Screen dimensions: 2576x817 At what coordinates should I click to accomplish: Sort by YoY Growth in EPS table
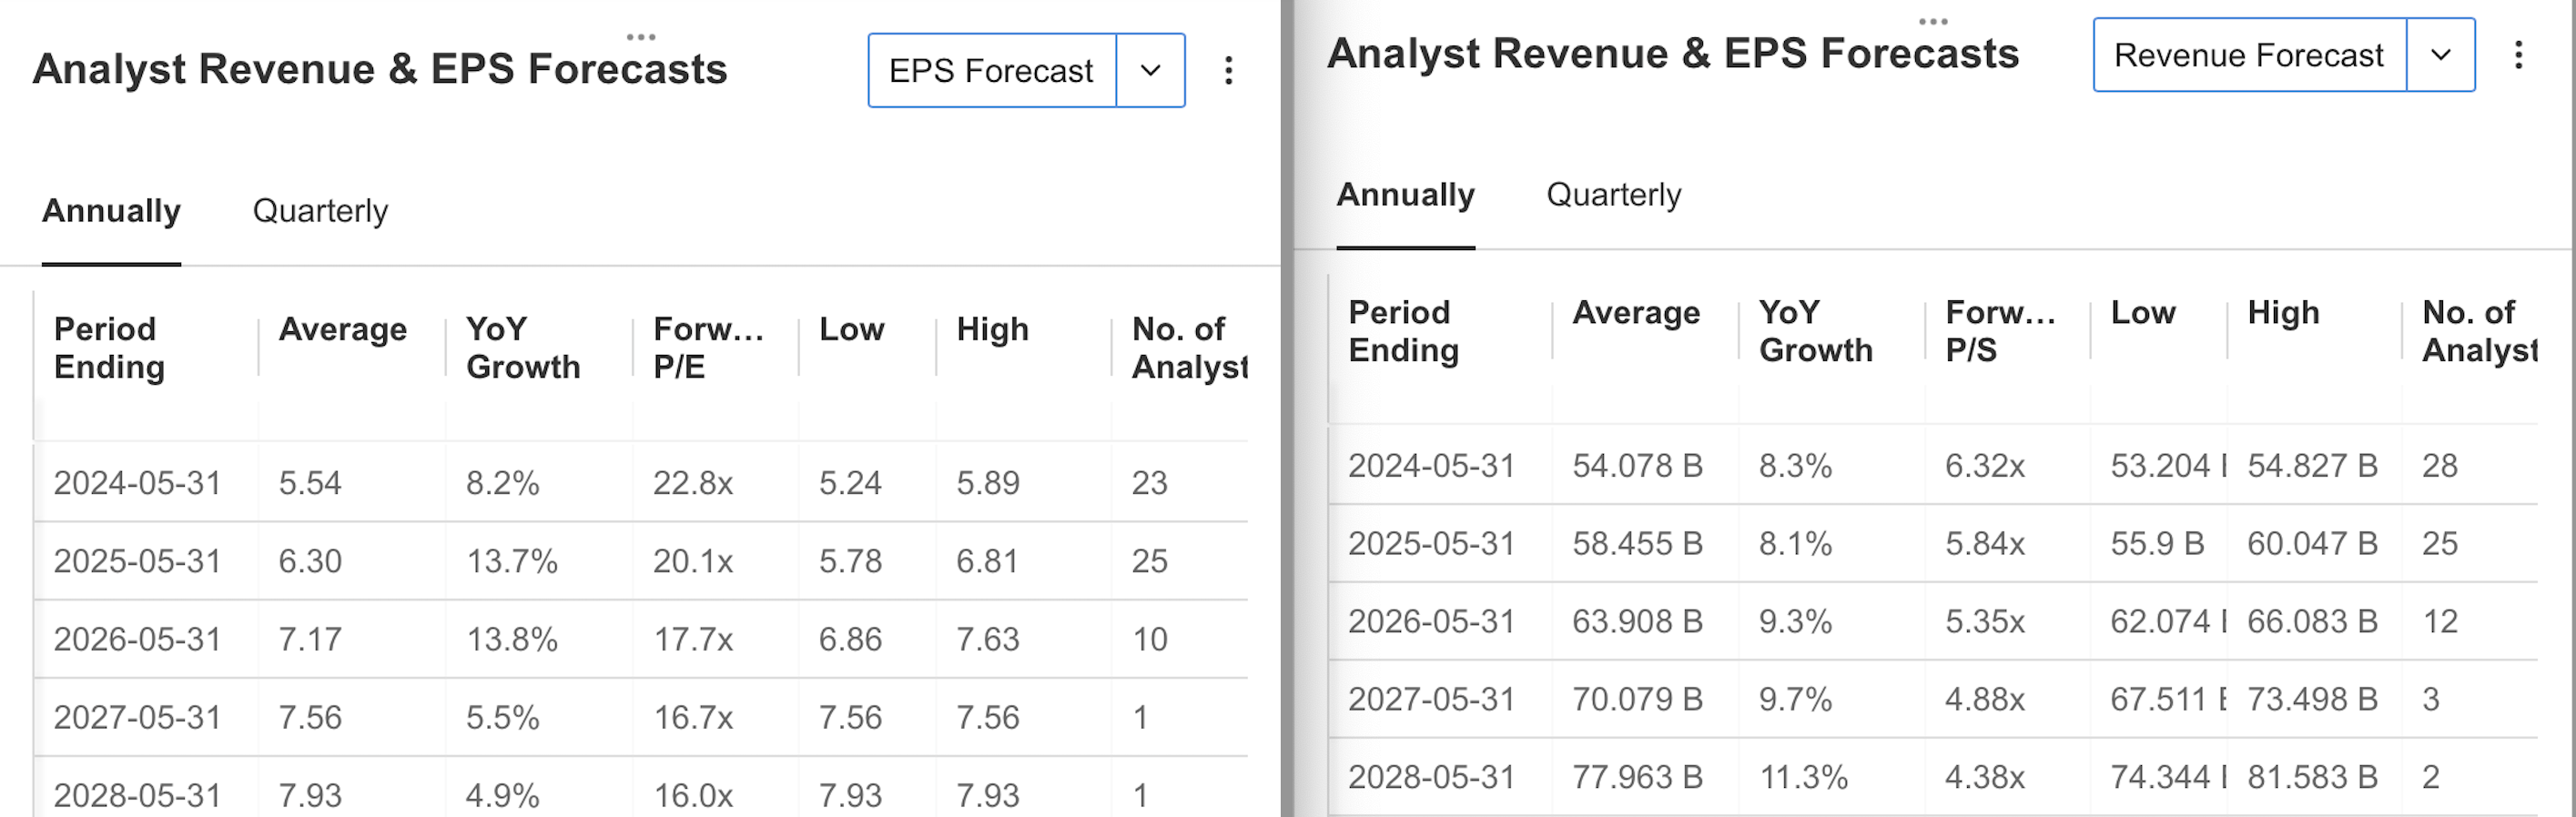point(523,348)
